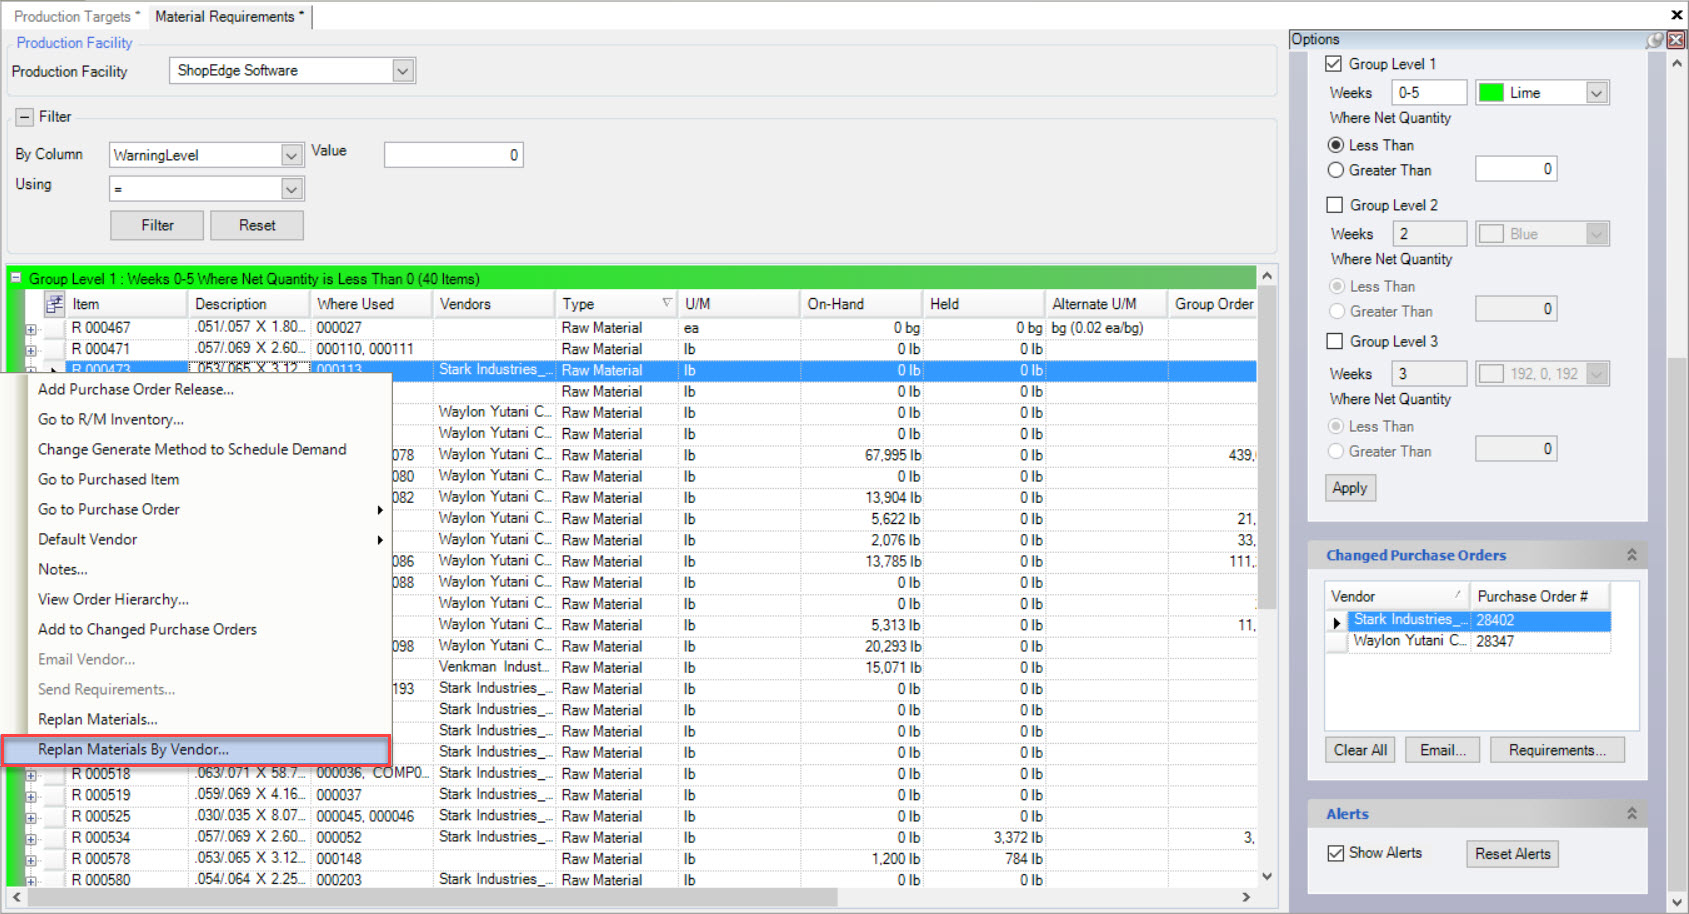
Task: Open Go to Purchase Order submenu
Action: pos(208,509)
